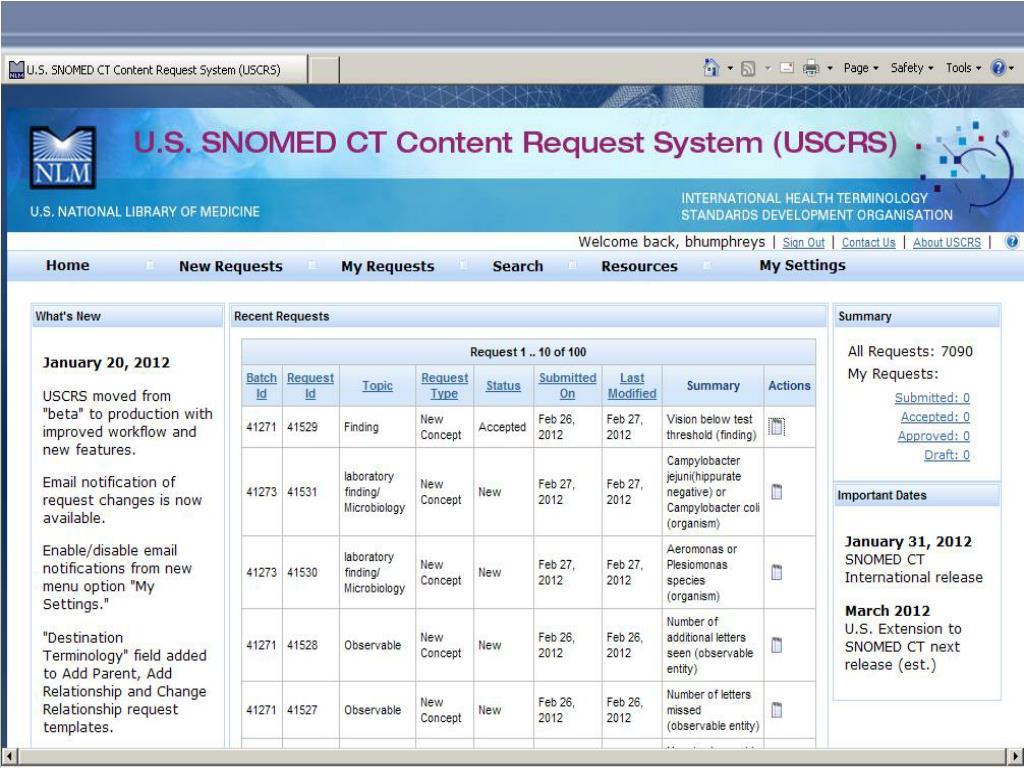Click the horizontal scrollbar right arrow
1024x768 pixels.
pos(1015,757)
